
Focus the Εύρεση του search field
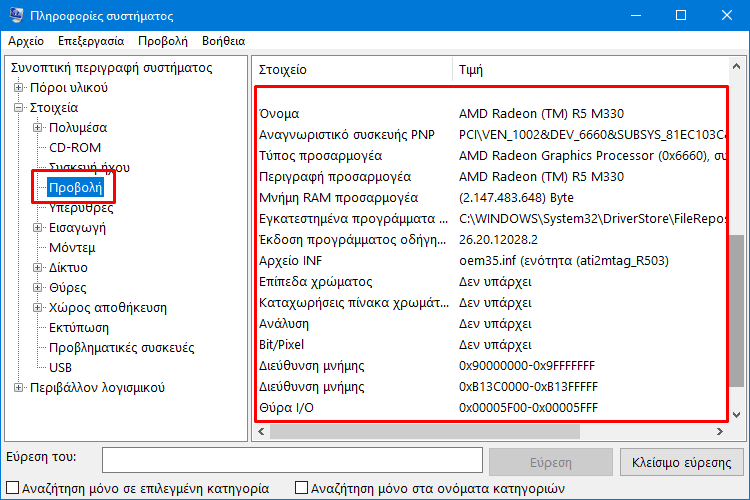[x=292, y=460]
